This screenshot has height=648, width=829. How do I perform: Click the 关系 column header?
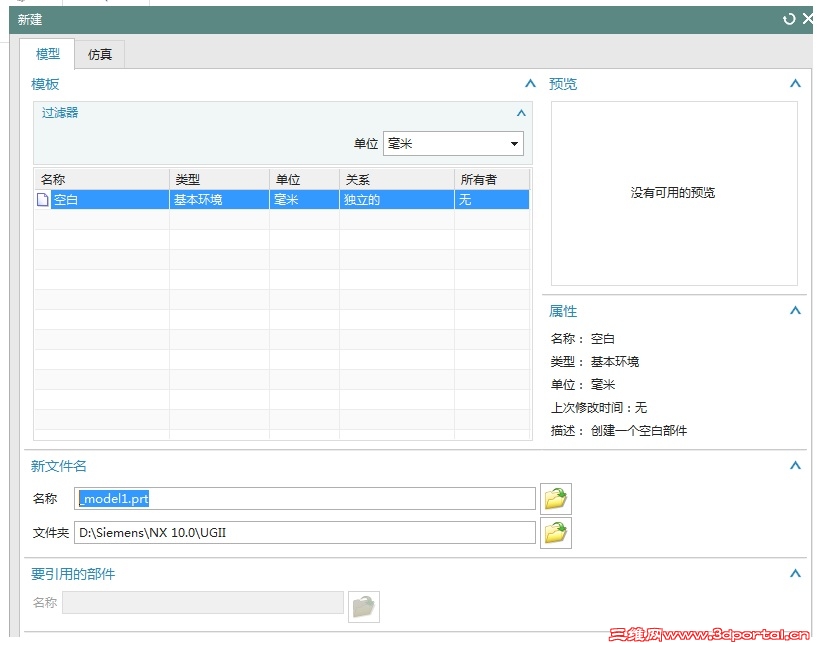tap(397, 180)
